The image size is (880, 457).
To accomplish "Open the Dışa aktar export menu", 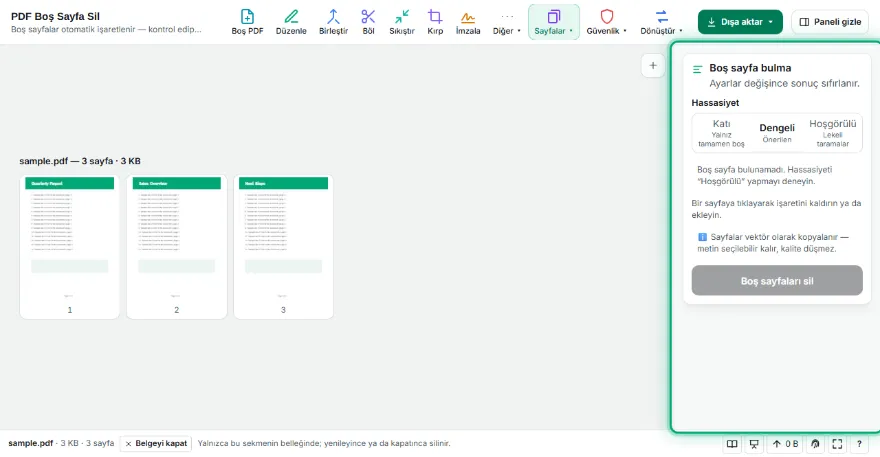I will click(x=740, y=22).
